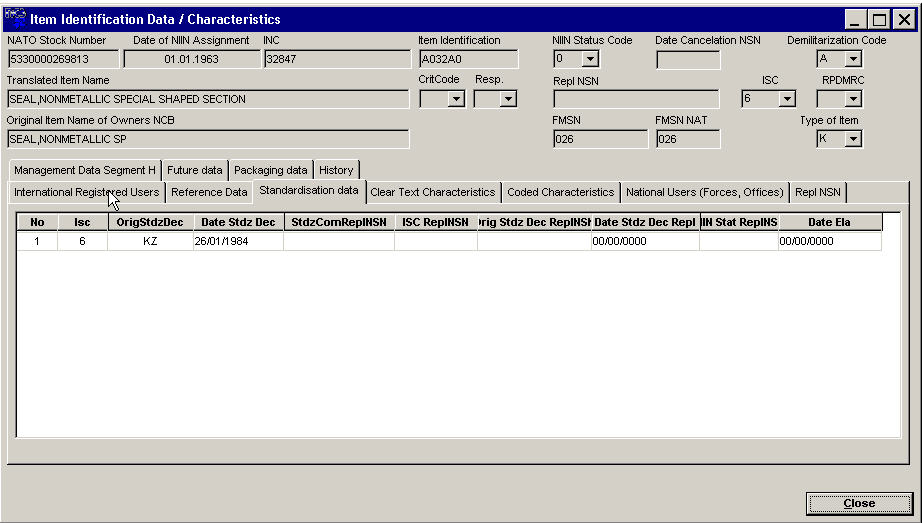The image size is (922, 523).
Task: Click the FMSN NAT field
Action: [688, 139]
